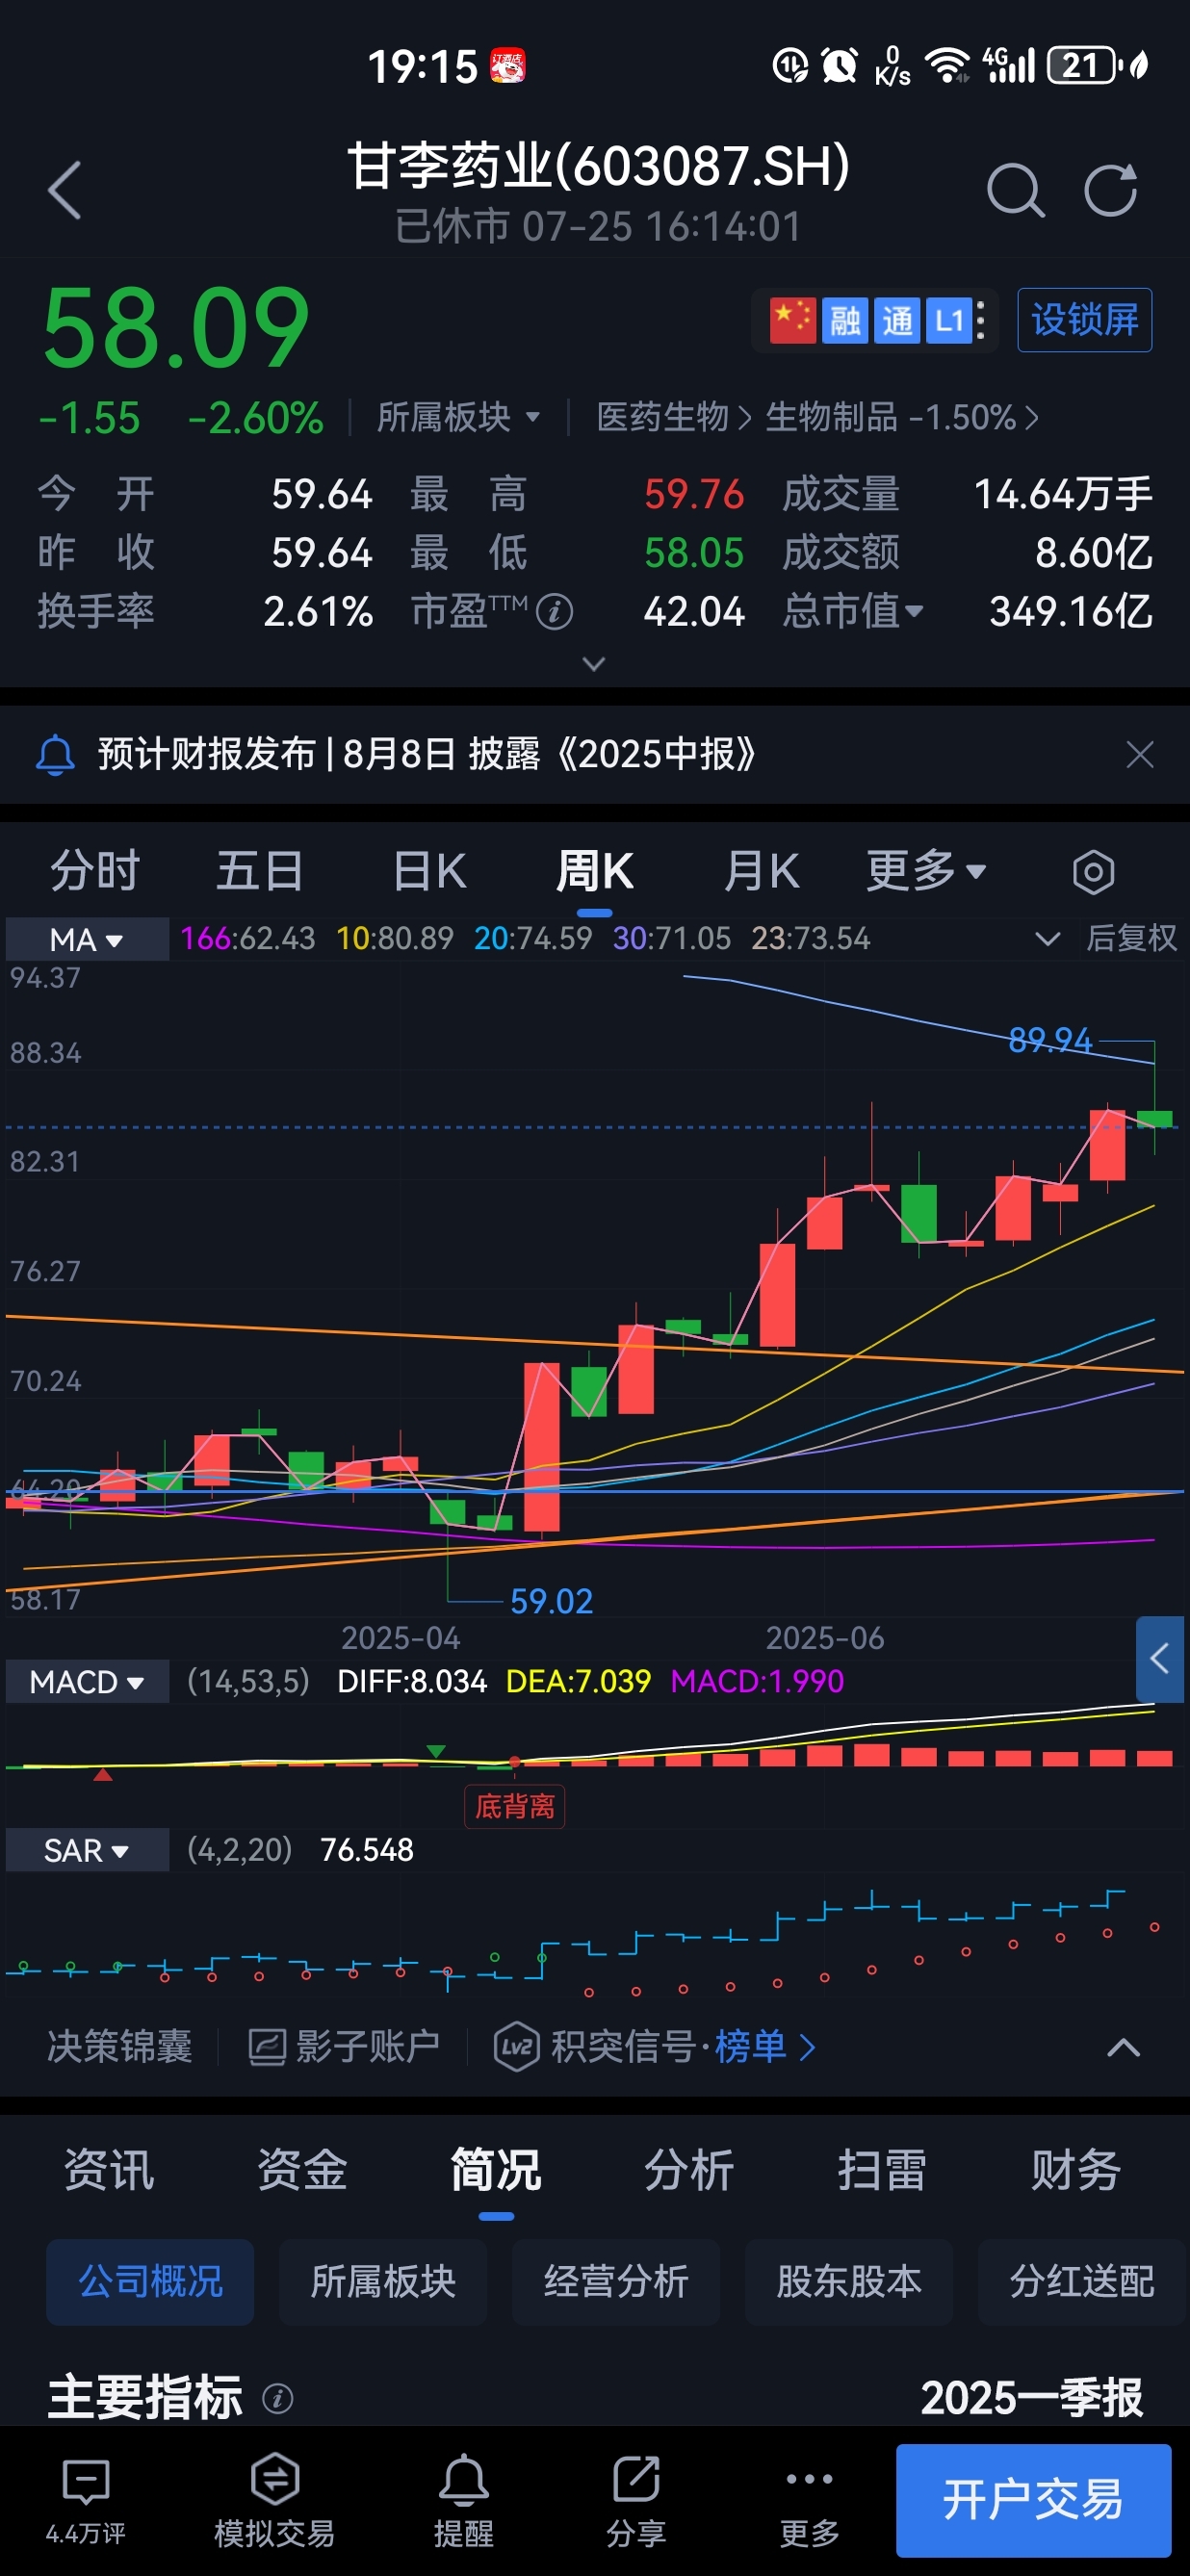Image resolution: width=1190 pixels, height=2576 pixels.
Task: Collapse the tools row up chevron
Action: 1124,2047
